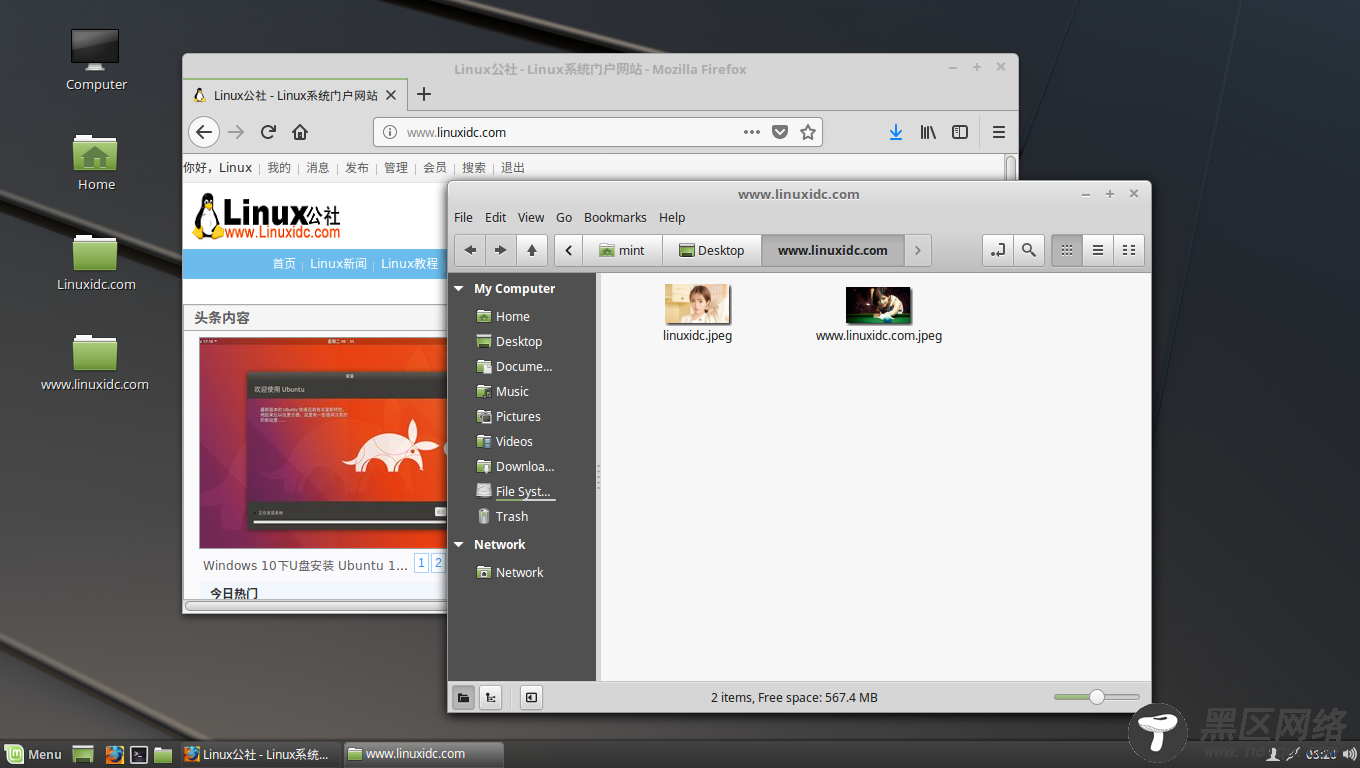Select the linuxidc.jpeg thumbnail

click(x=698, y=304)
